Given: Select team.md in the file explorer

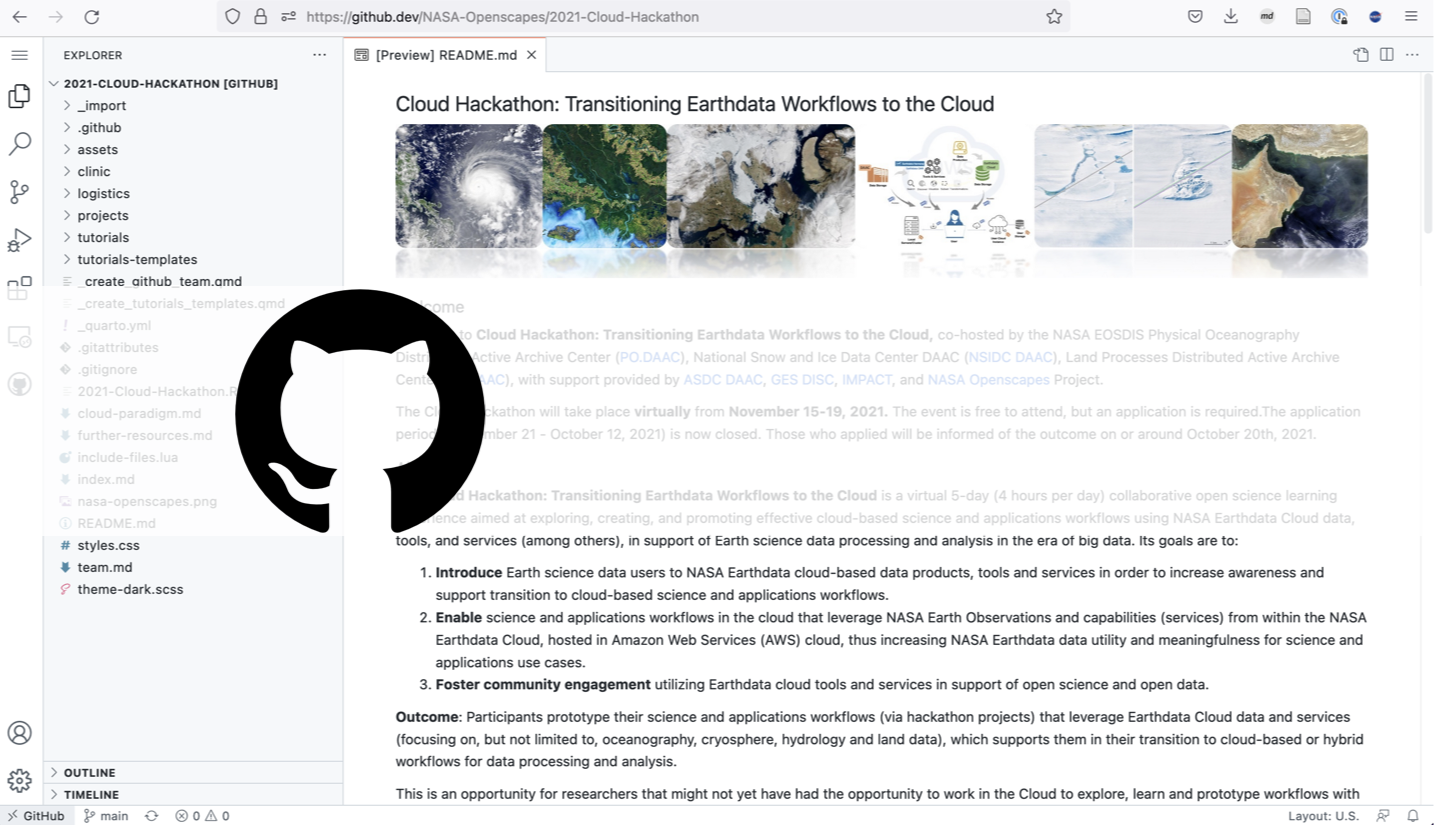Looking at the screenshot, I should pos(104,567).
